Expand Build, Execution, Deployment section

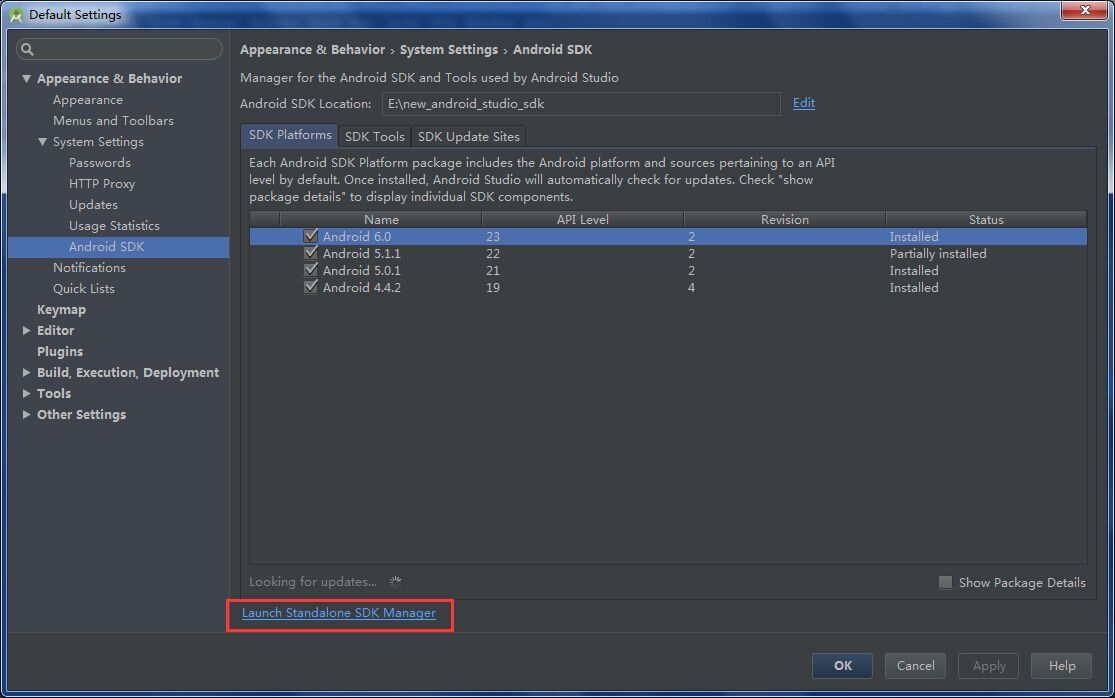(26, 373)
